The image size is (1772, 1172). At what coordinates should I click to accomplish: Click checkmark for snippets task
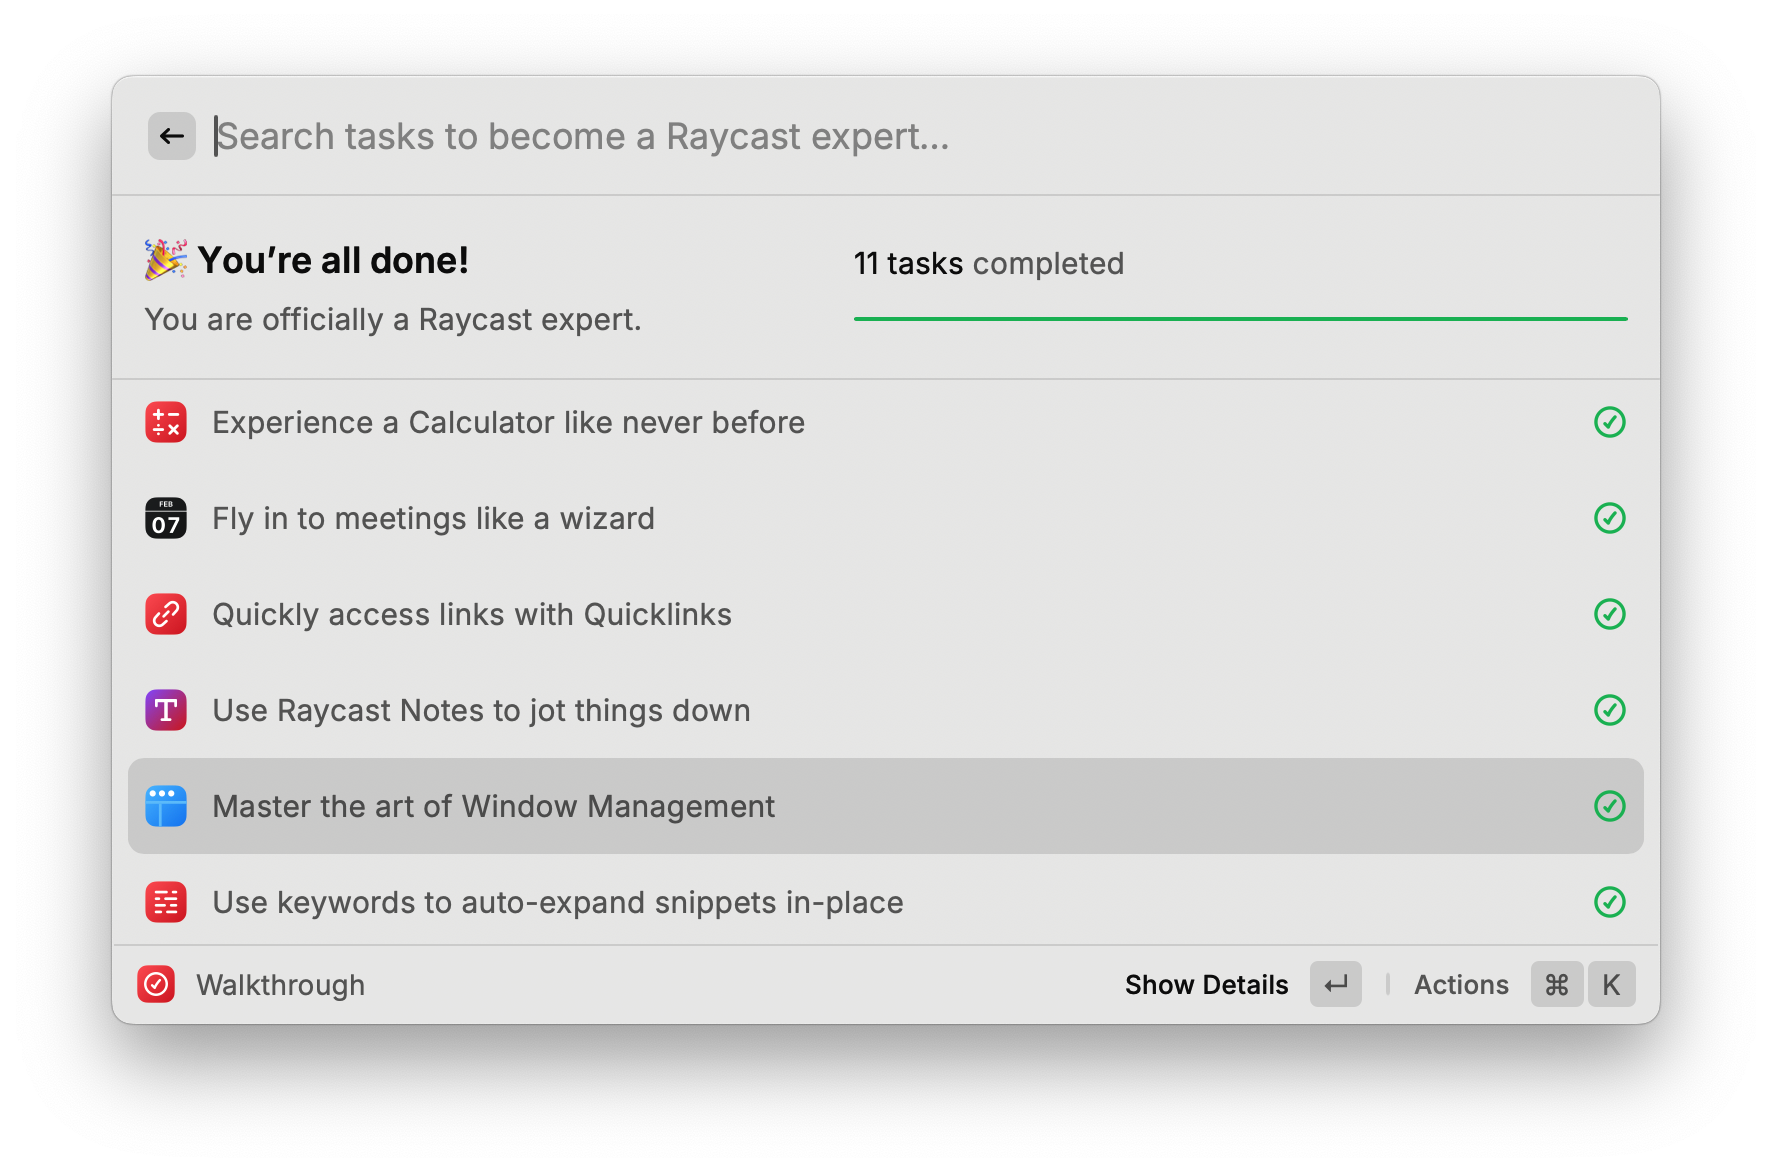point(1610,902)
